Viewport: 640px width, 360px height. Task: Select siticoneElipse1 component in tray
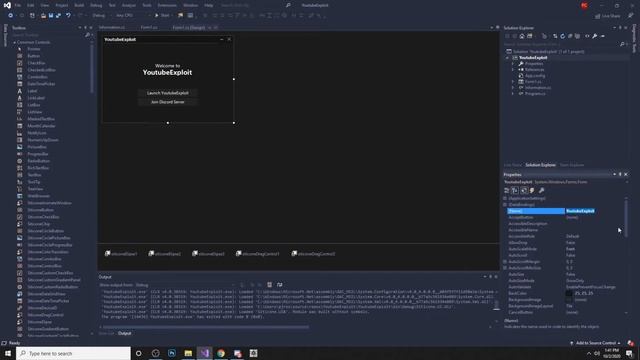point(121,254)
